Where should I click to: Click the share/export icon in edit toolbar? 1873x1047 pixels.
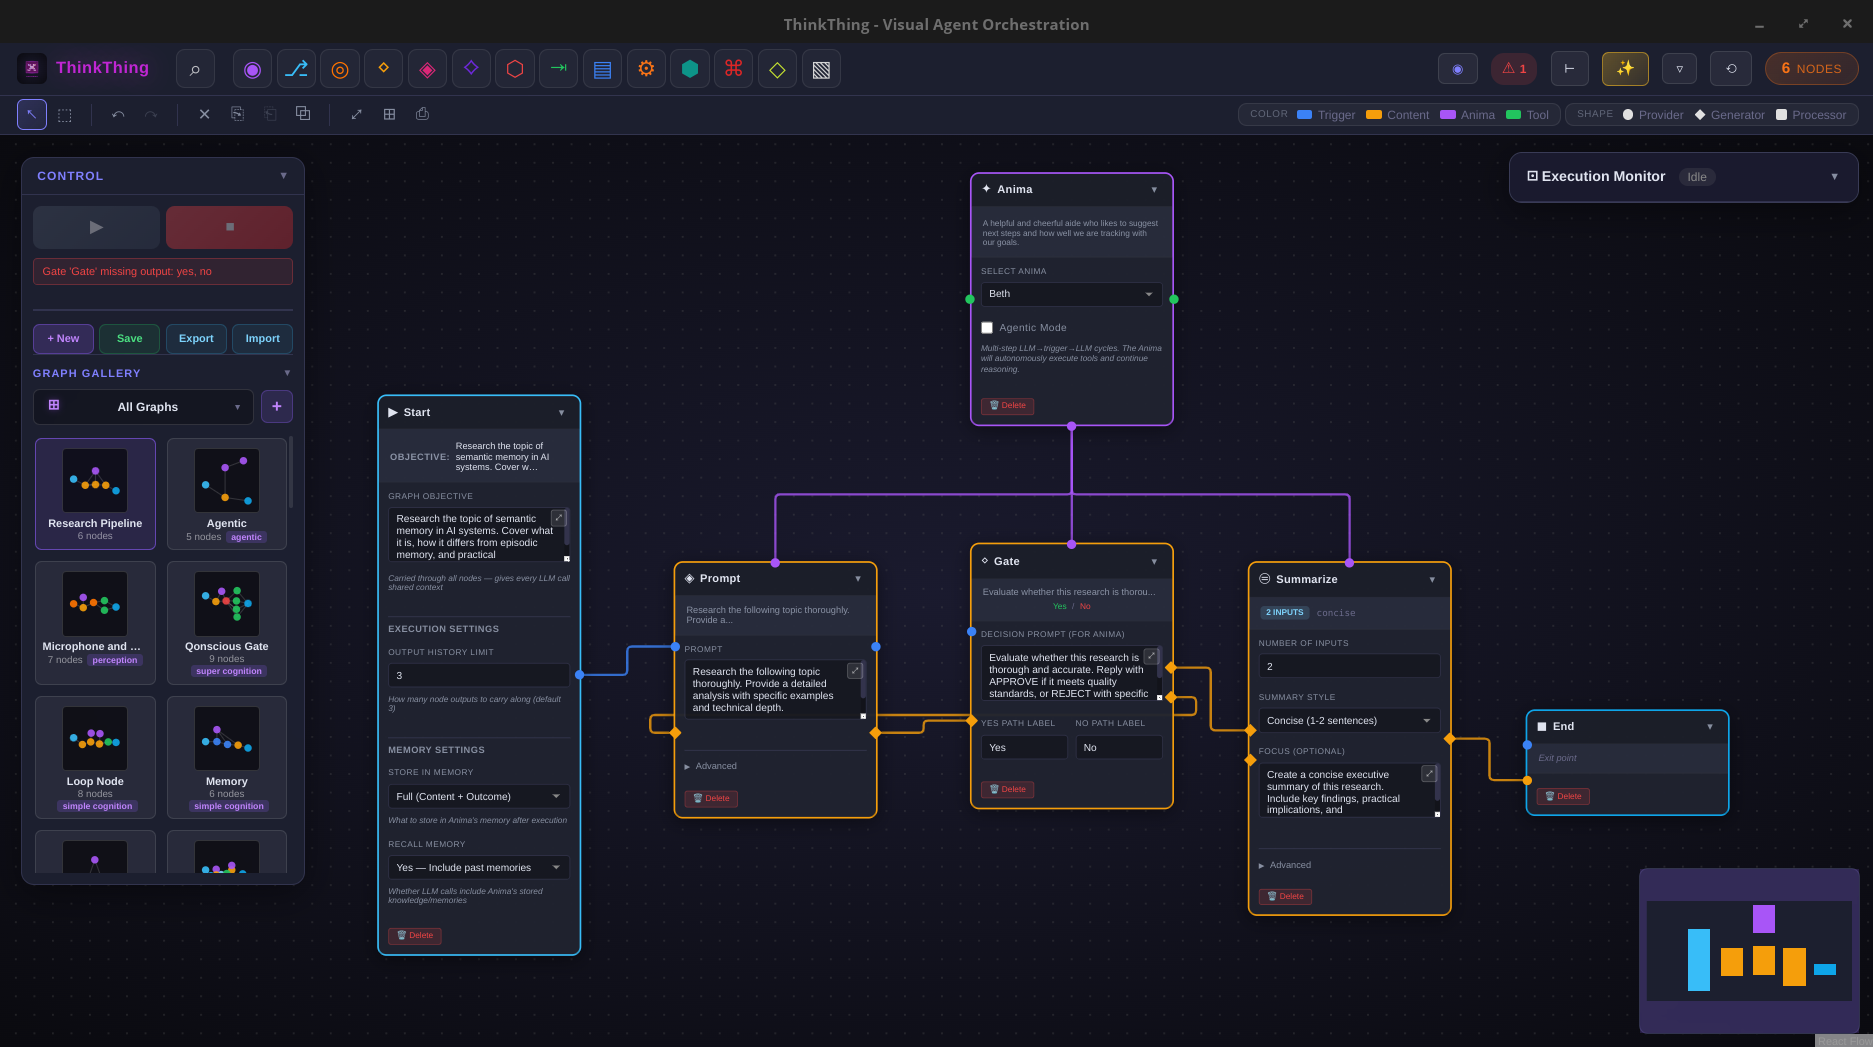tap(422, 114)
